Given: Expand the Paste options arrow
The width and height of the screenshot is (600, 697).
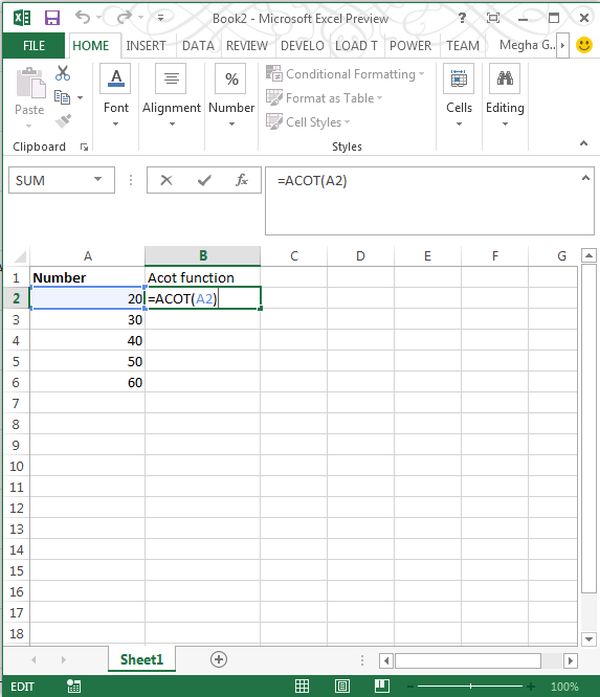Looking at the screenshot, I should coord(29,126).
